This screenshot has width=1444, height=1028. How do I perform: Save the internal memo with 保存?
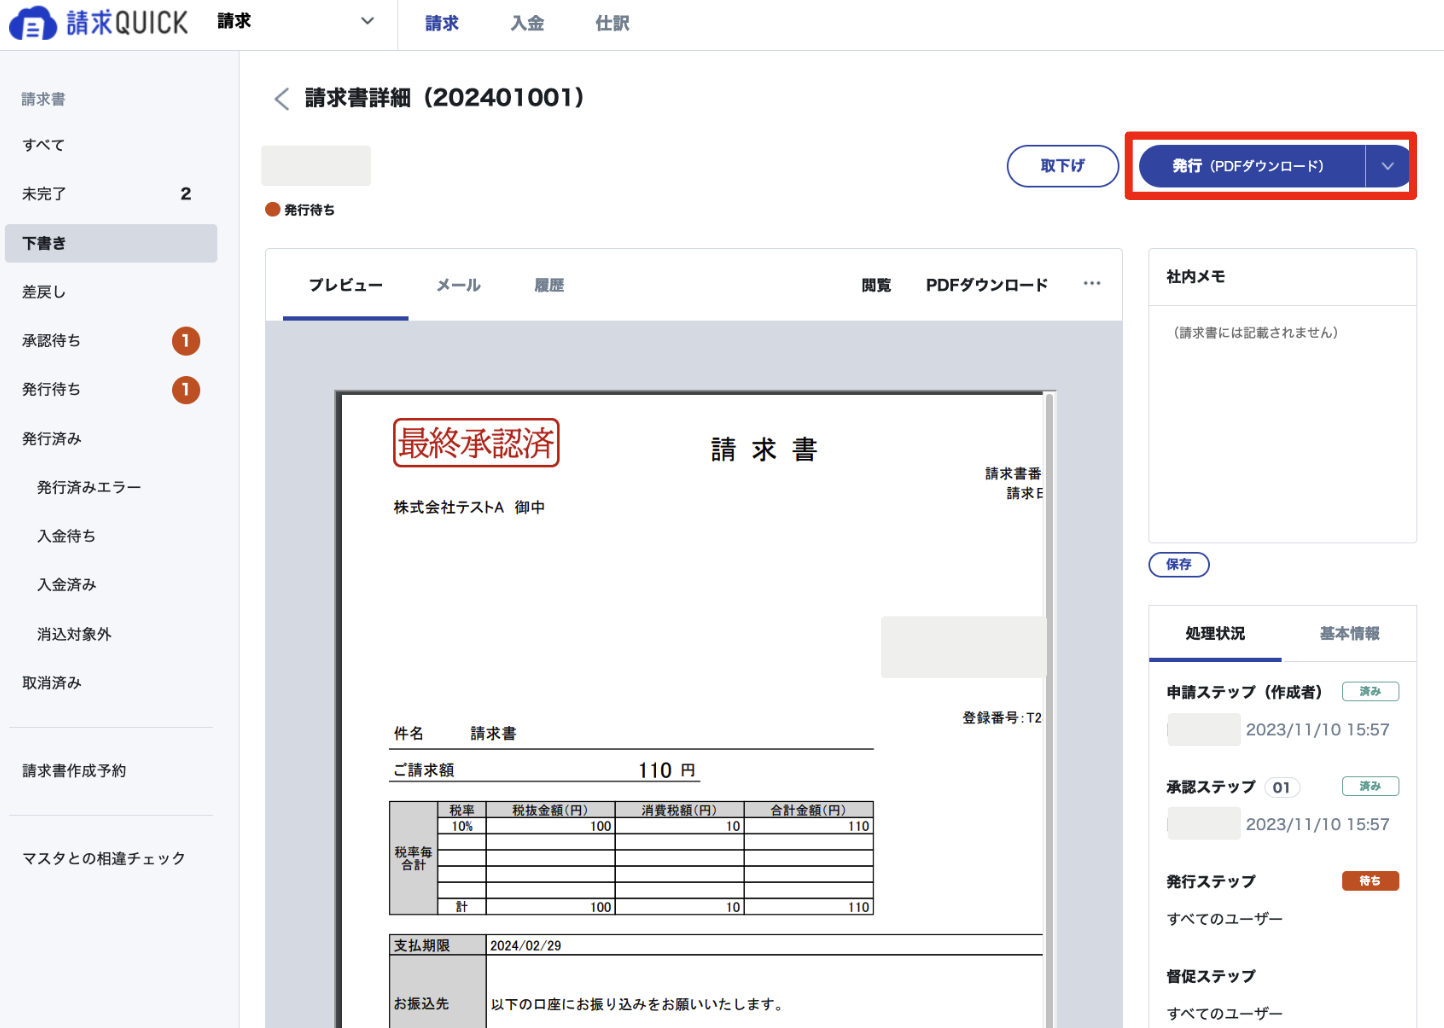1179,565
